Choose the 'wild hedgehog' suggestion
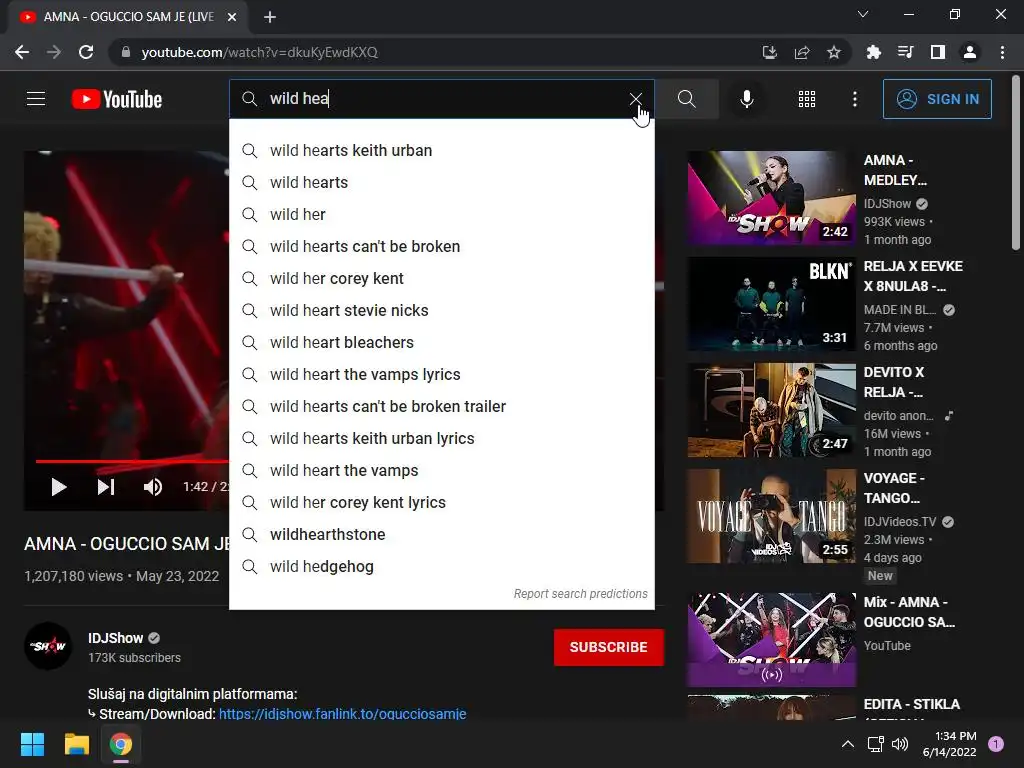 [441, 566]
